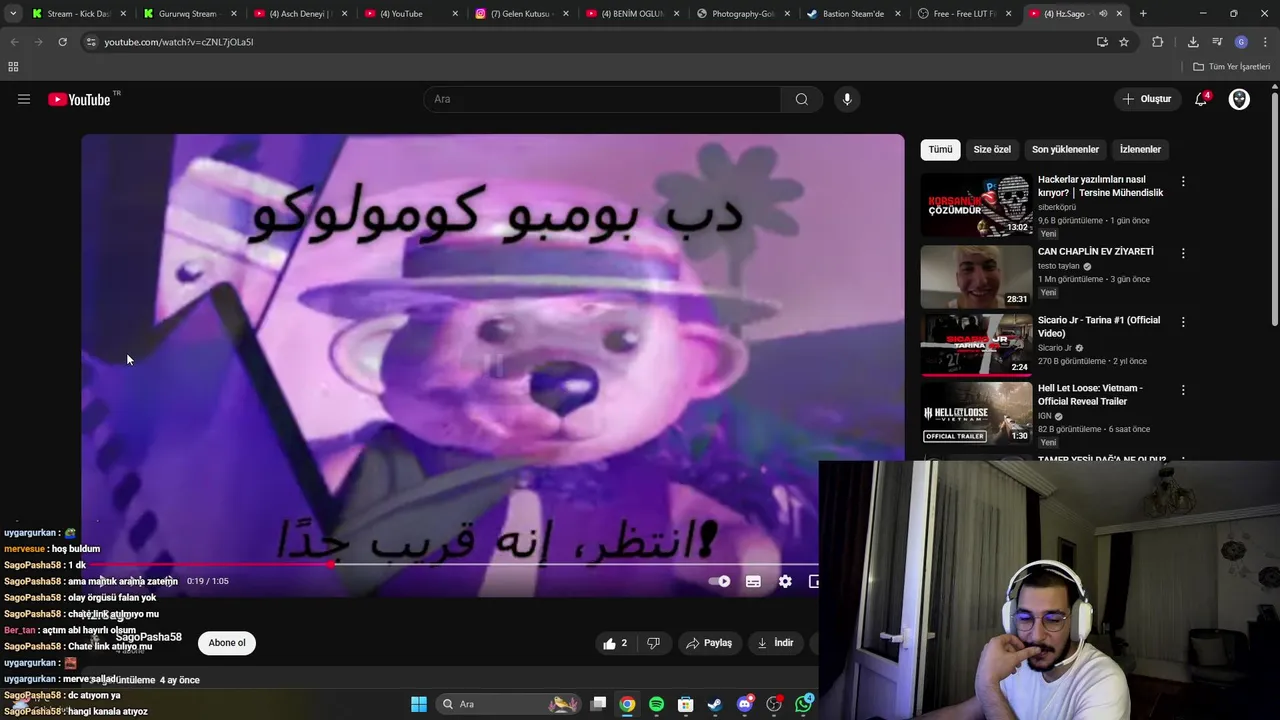1280x720 pixels.
Task: Open more options for the Hackerlar video
Action: pyautogui.click(x=1183, y=182)
